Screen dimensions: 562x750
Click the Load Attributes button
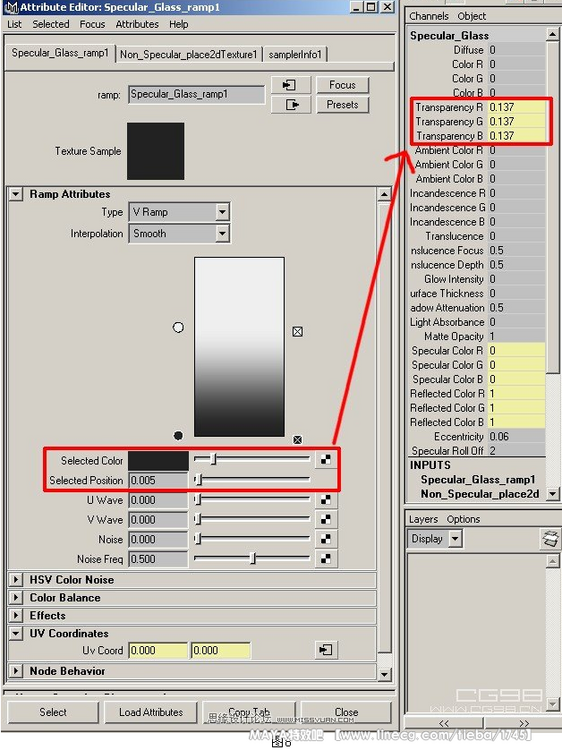click(x=151, y=712)
